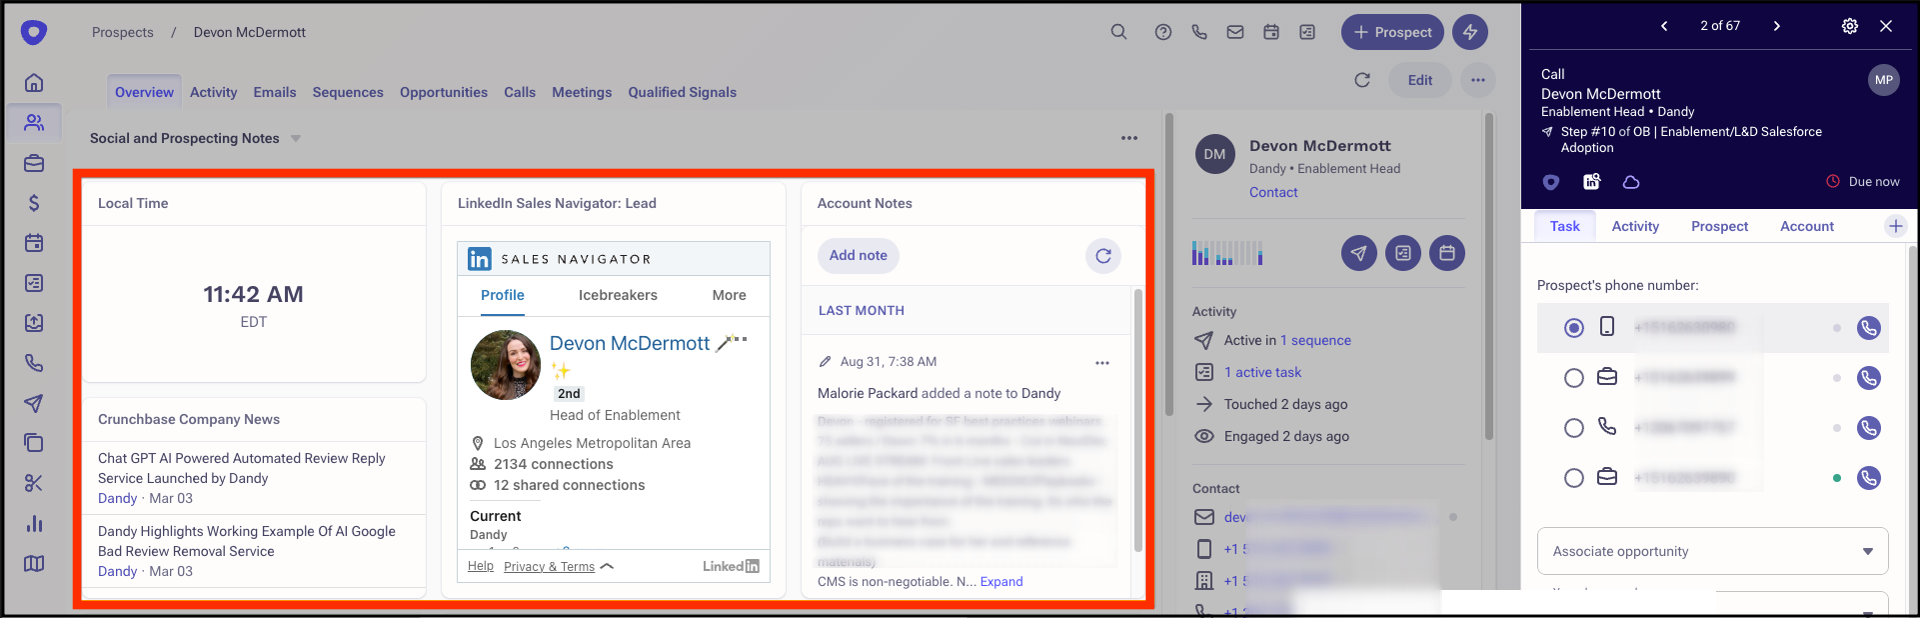Click the phone icon in top bar

click(x=1199, y=32)
